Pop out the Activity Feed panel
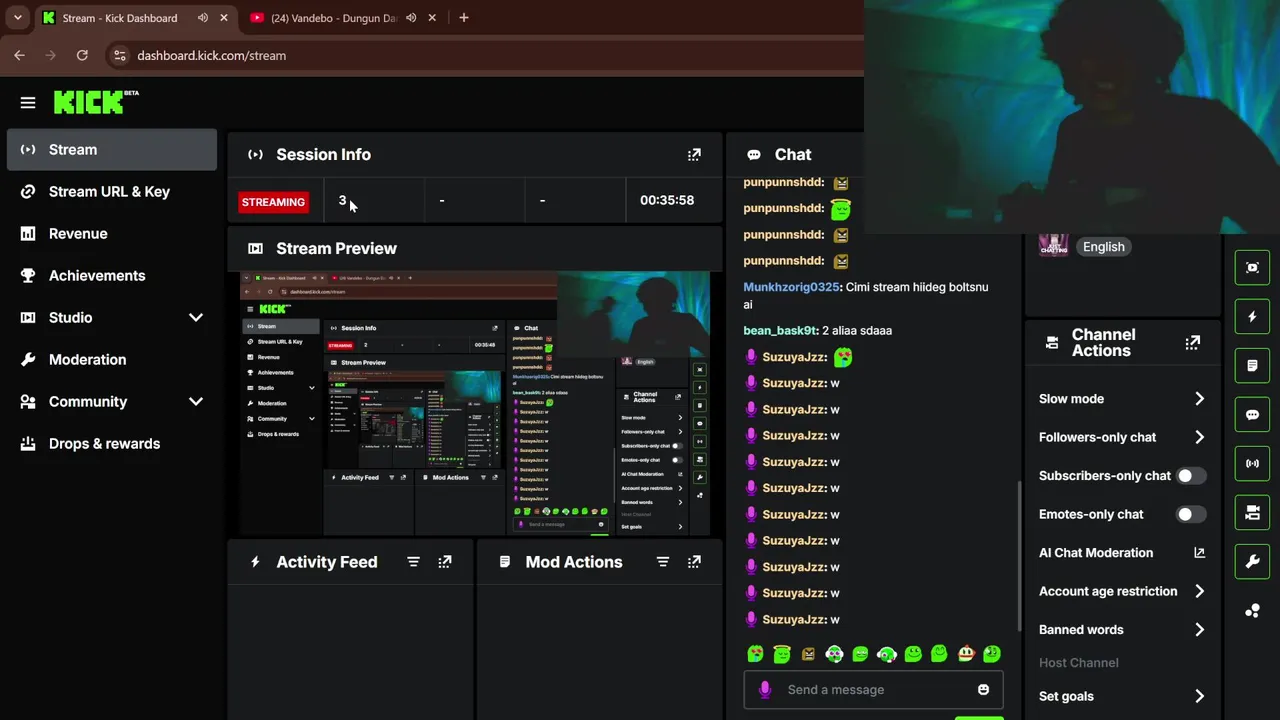Image resolution: width=1280 pixels, height=720 pixels. [x=445, y=562]
